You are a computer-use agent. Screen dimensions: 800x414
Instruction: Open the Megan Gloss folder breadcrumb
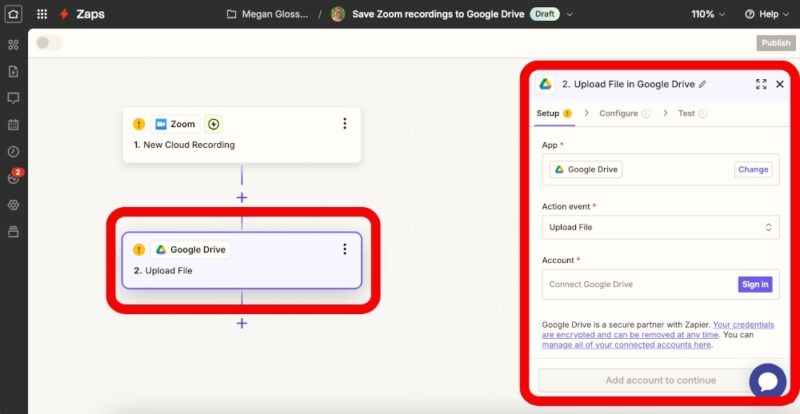click(x=268, y=14)
